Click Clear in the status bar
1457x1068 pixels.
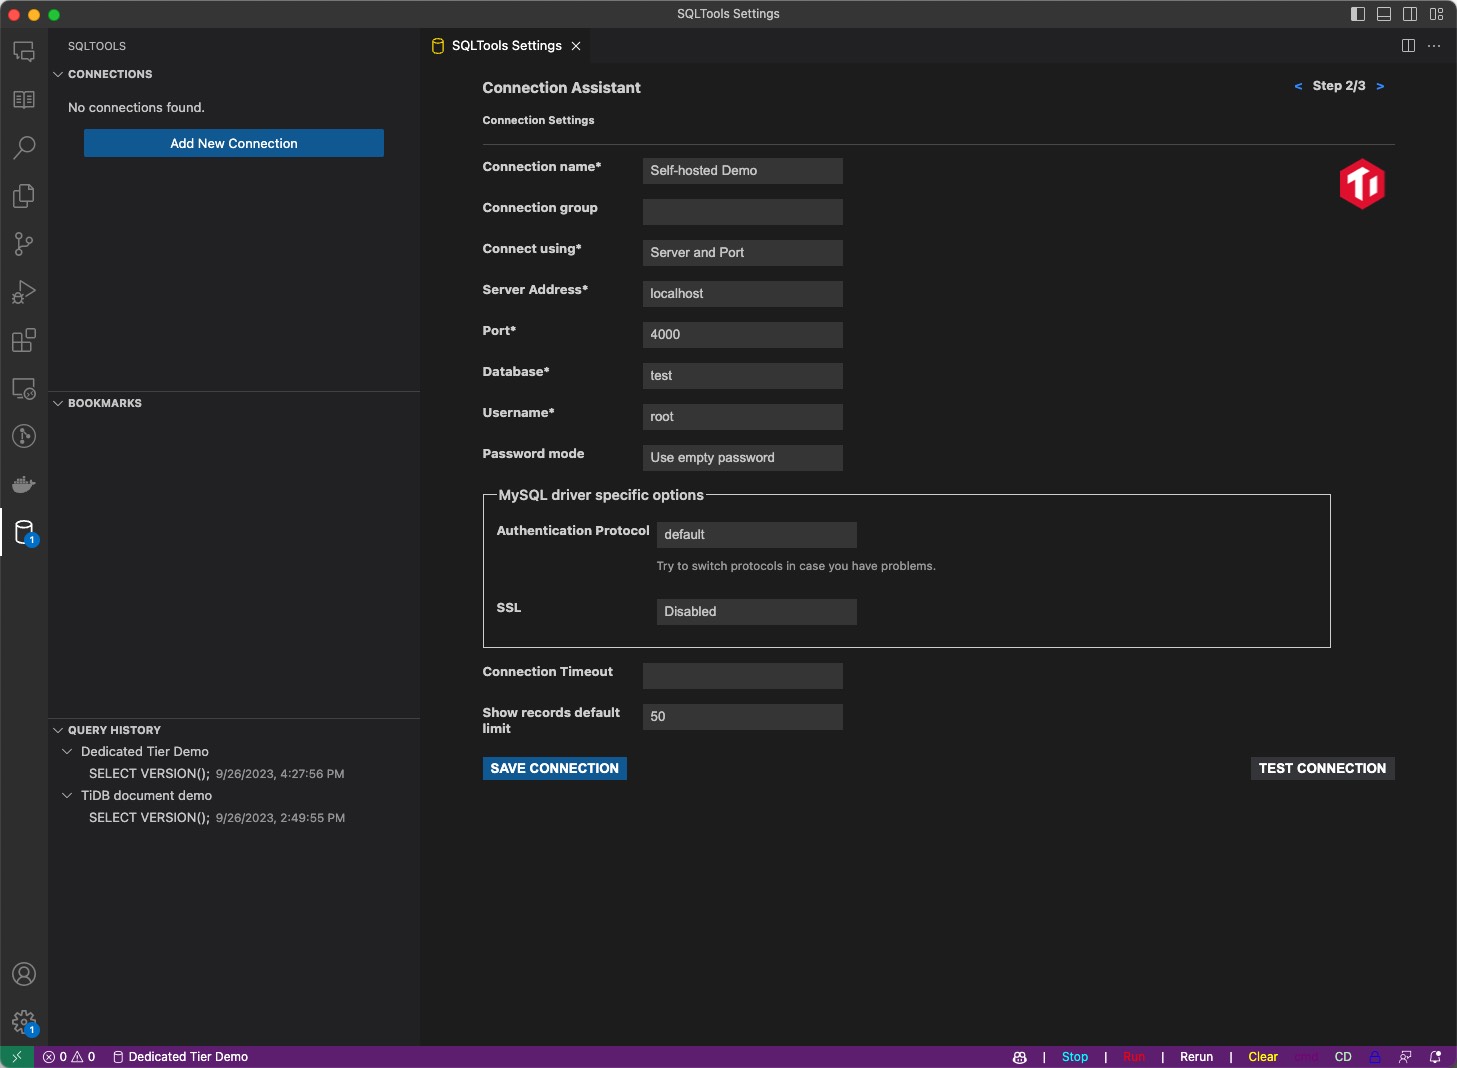1263,1057
